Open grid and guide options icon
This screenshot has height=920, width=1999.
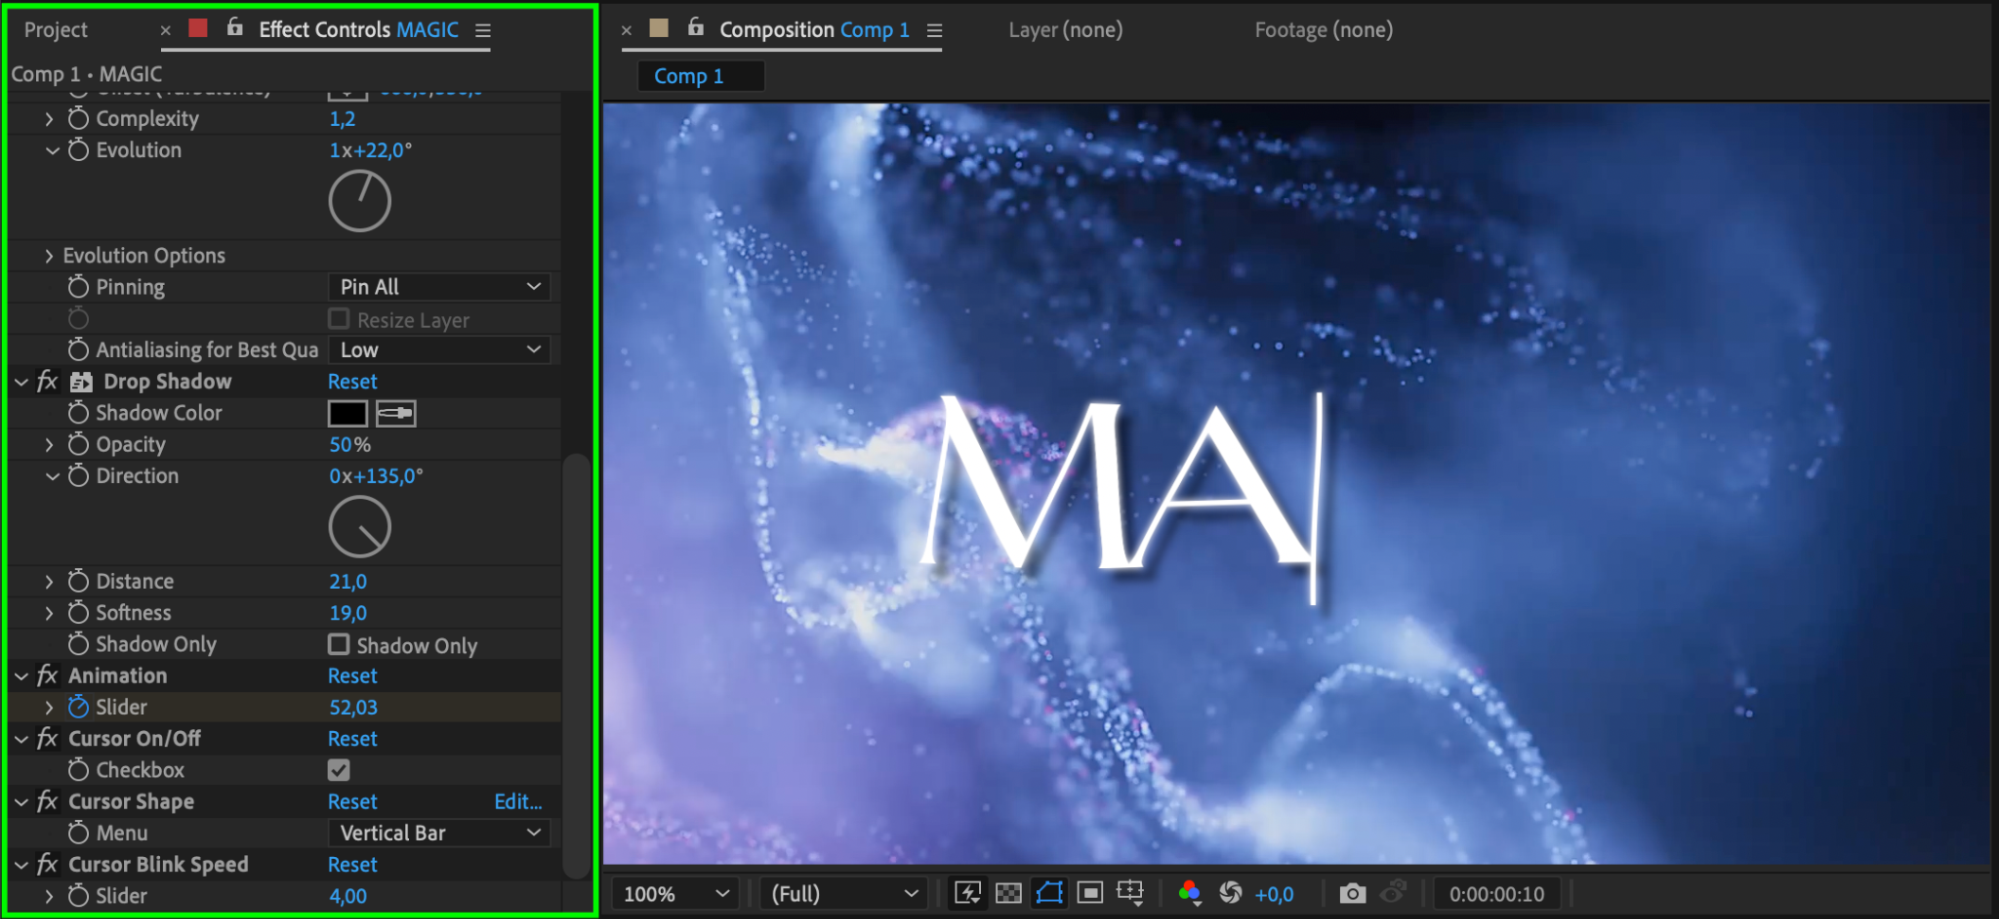[1130, 893]
